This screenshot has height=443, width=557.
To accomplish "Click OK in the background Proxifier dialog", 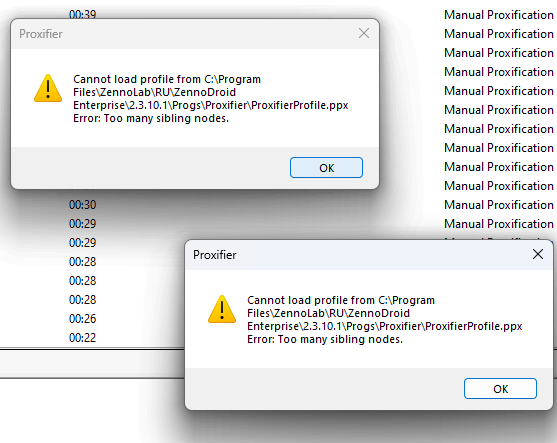I will [326, 168].
